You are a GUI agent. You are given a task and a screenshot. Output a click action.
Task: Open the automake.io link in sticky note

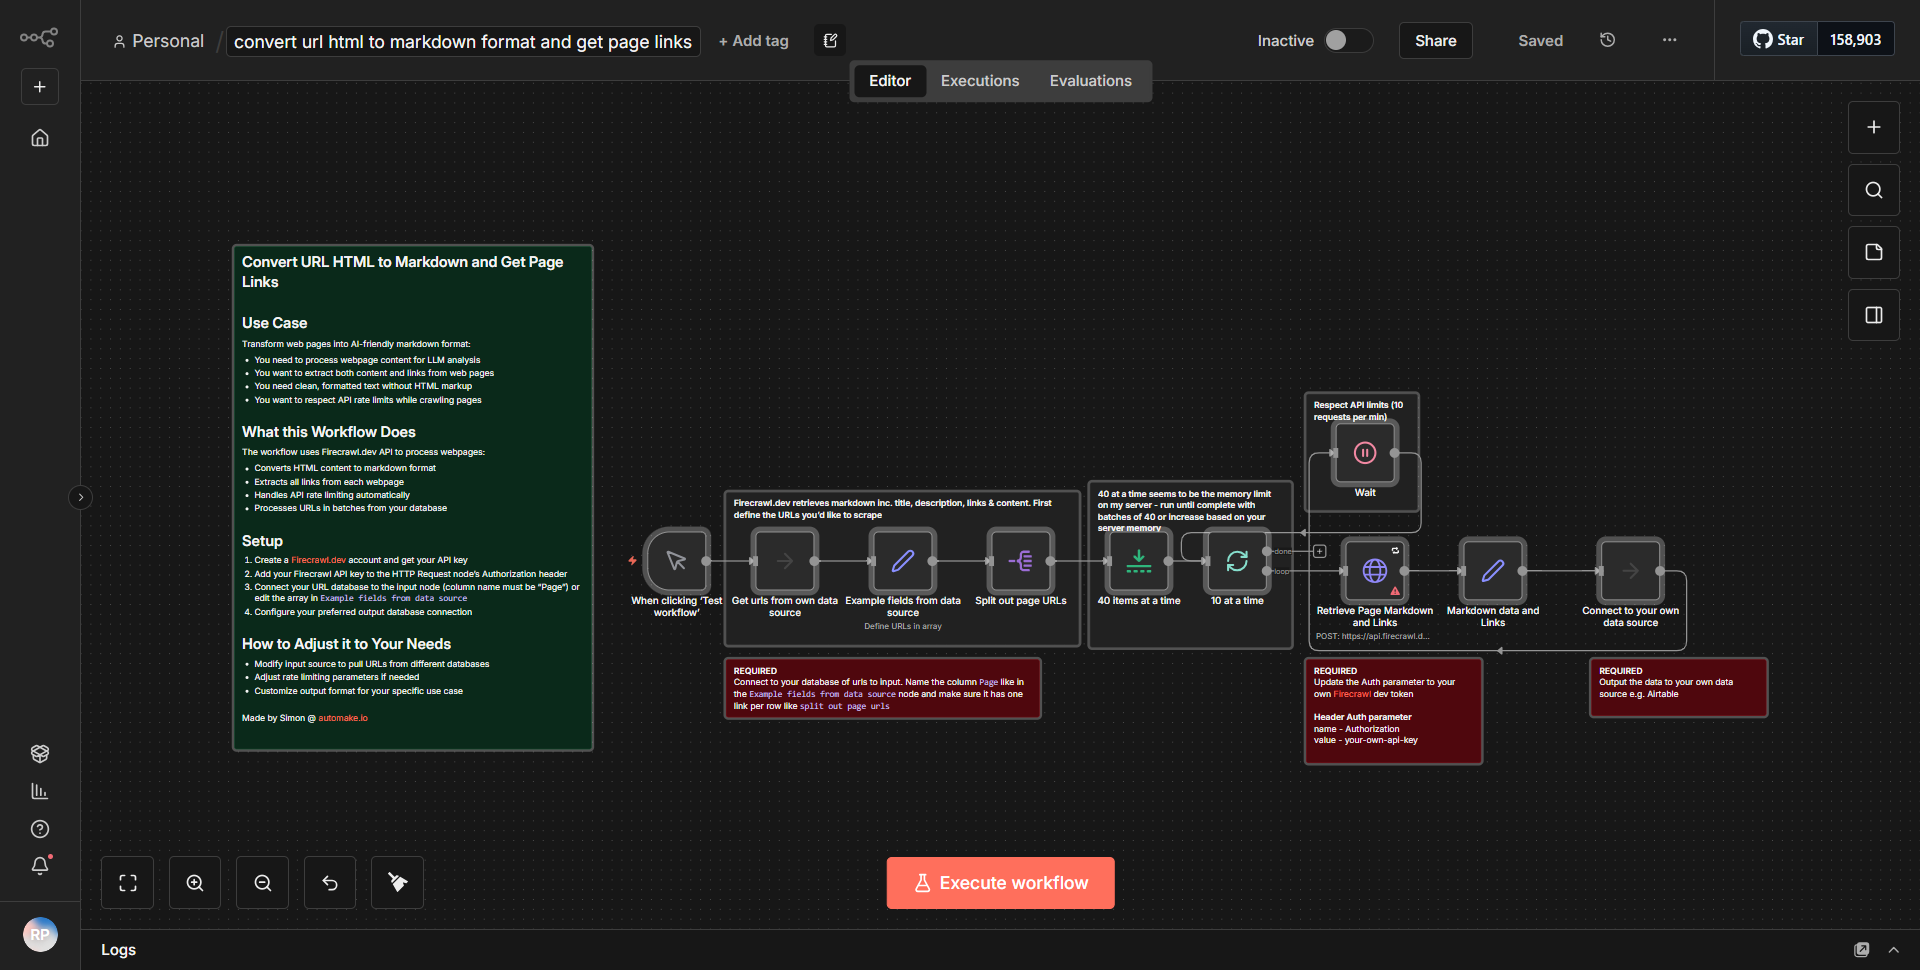pyautogui.click(x=343, y=718)
